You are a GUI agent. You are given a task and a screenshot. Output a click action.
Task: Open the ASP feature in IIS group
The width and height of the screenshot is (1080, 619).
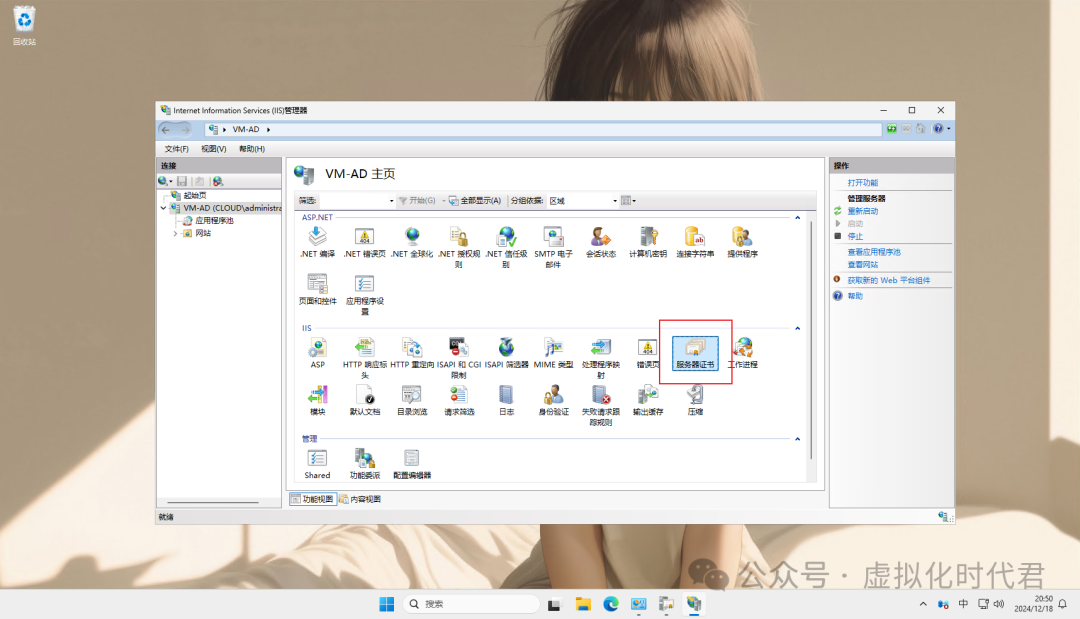(x=318, y=353)
